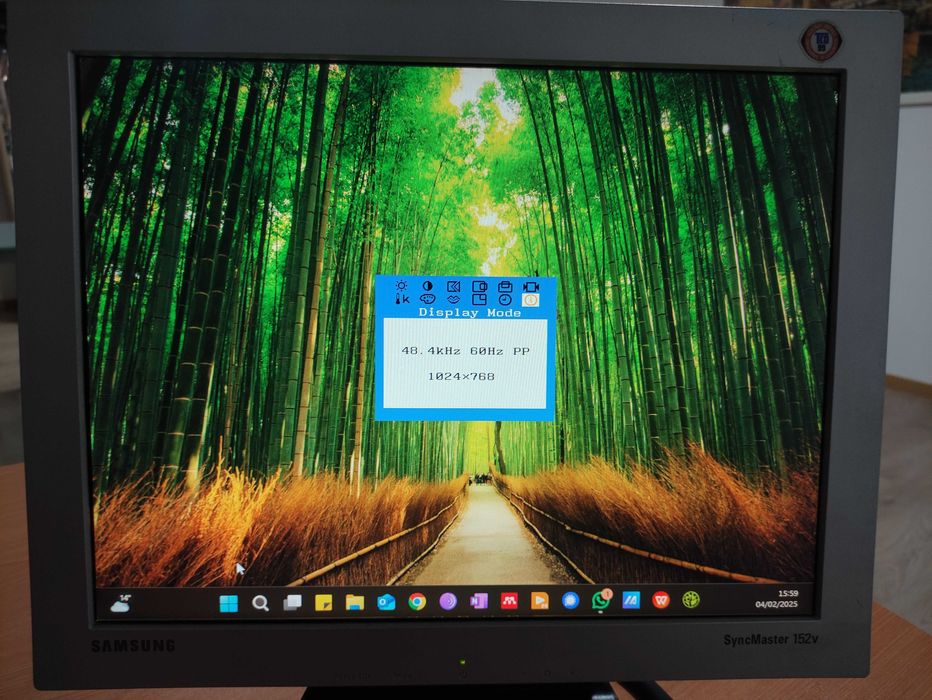
Task: Select the color temperature thermometer K icon
Action: point(402,299)
